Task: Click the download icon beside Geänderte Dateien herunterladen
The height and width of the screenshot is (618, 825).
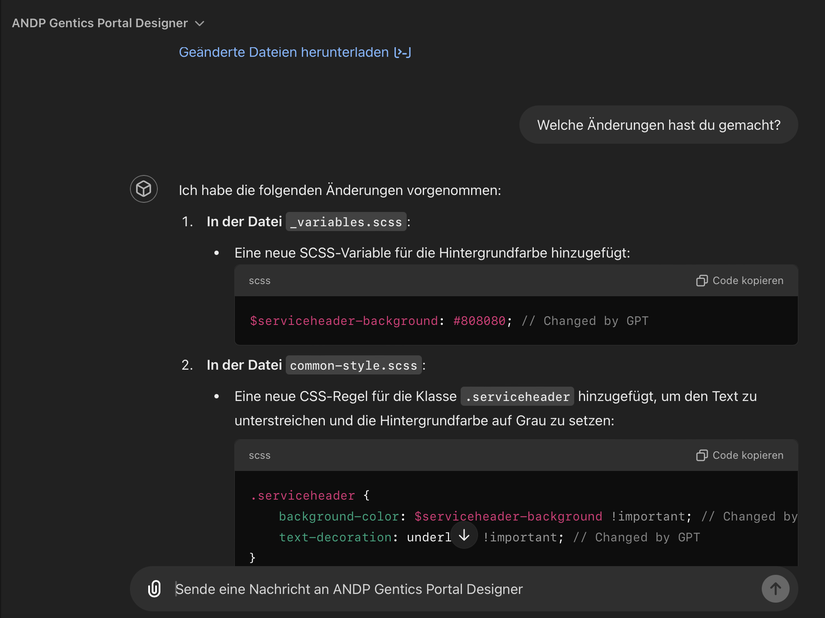Action: pos(403,52)
